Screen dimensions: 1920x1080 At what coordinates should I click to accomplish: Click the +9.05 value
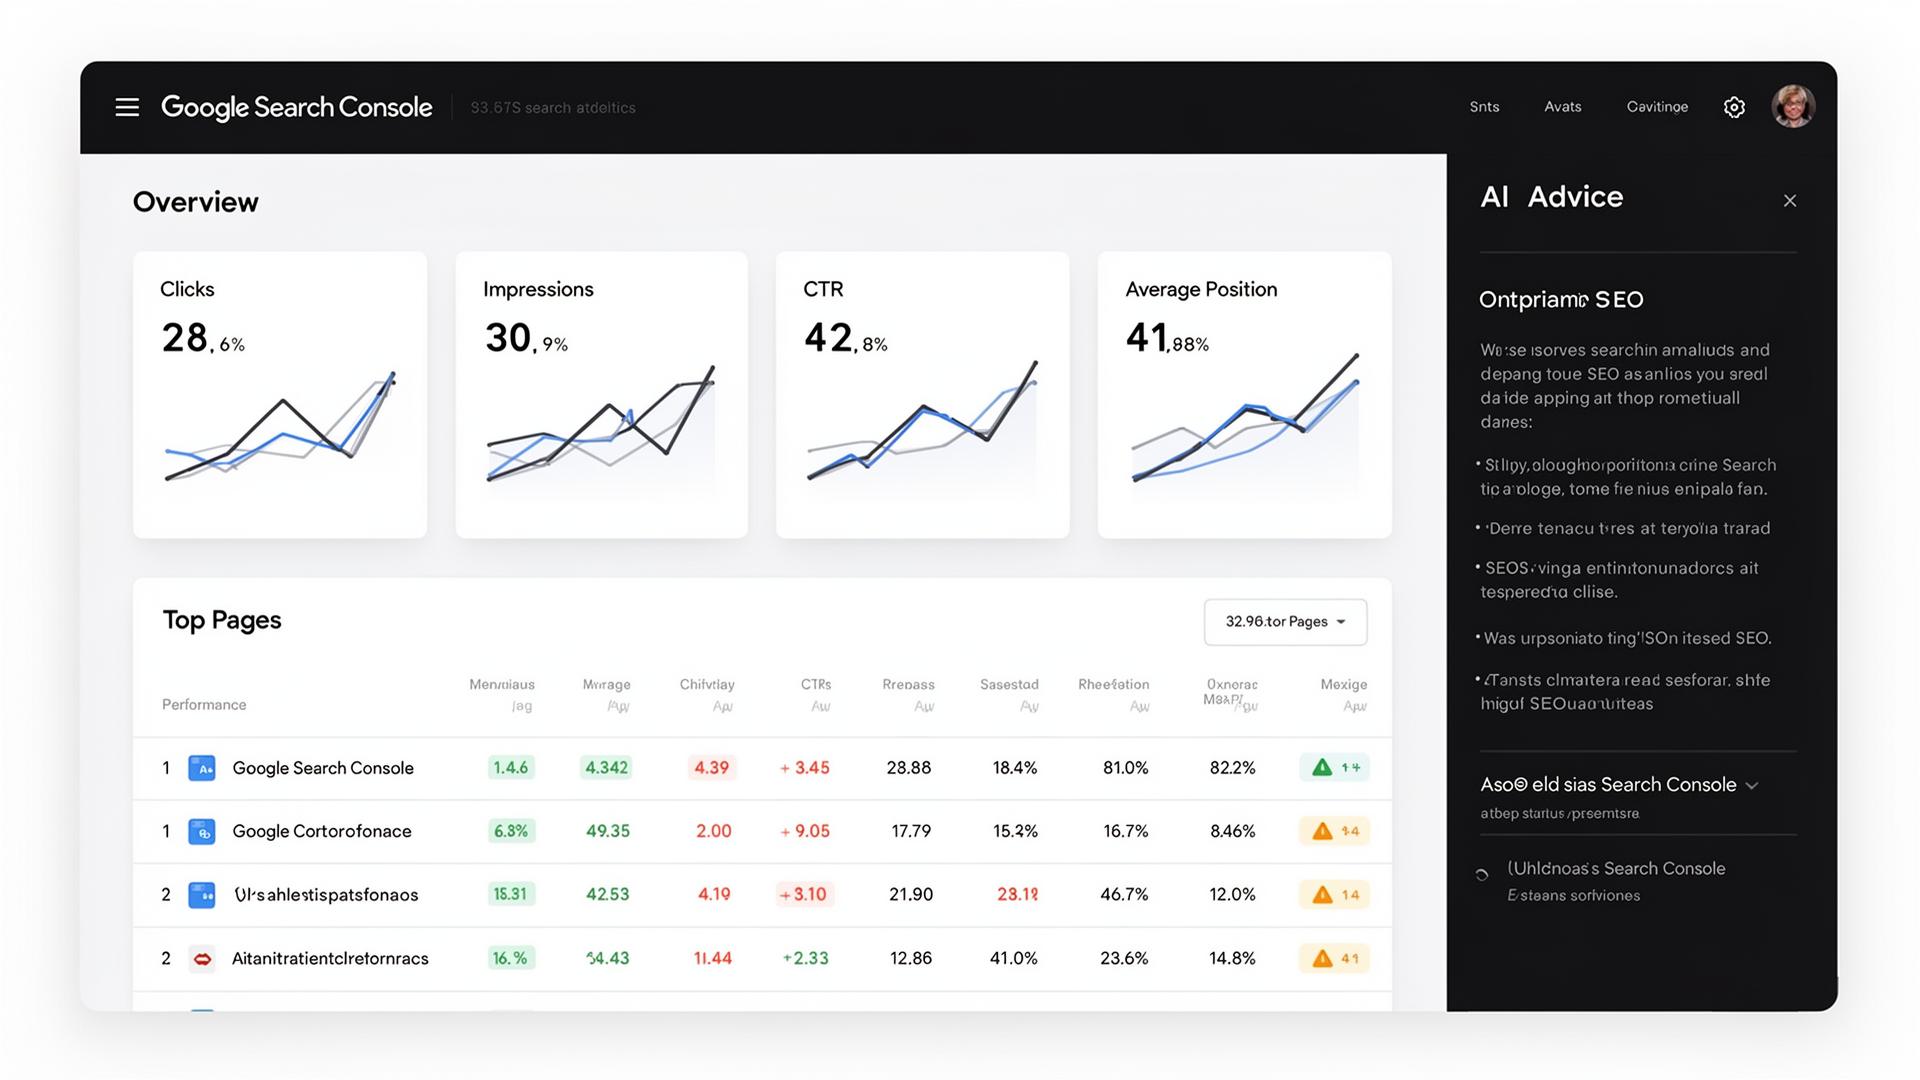click(805, 831)
